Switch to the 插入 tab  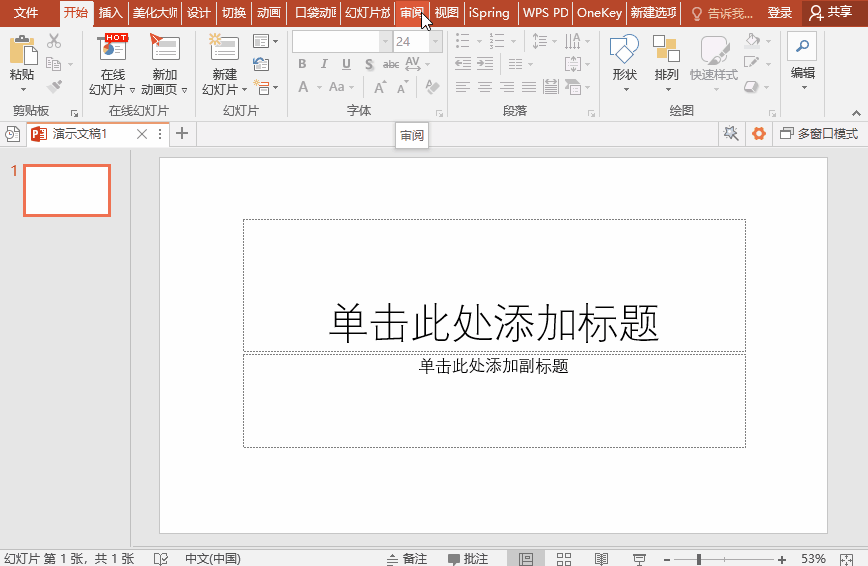(x=110, y=13)
